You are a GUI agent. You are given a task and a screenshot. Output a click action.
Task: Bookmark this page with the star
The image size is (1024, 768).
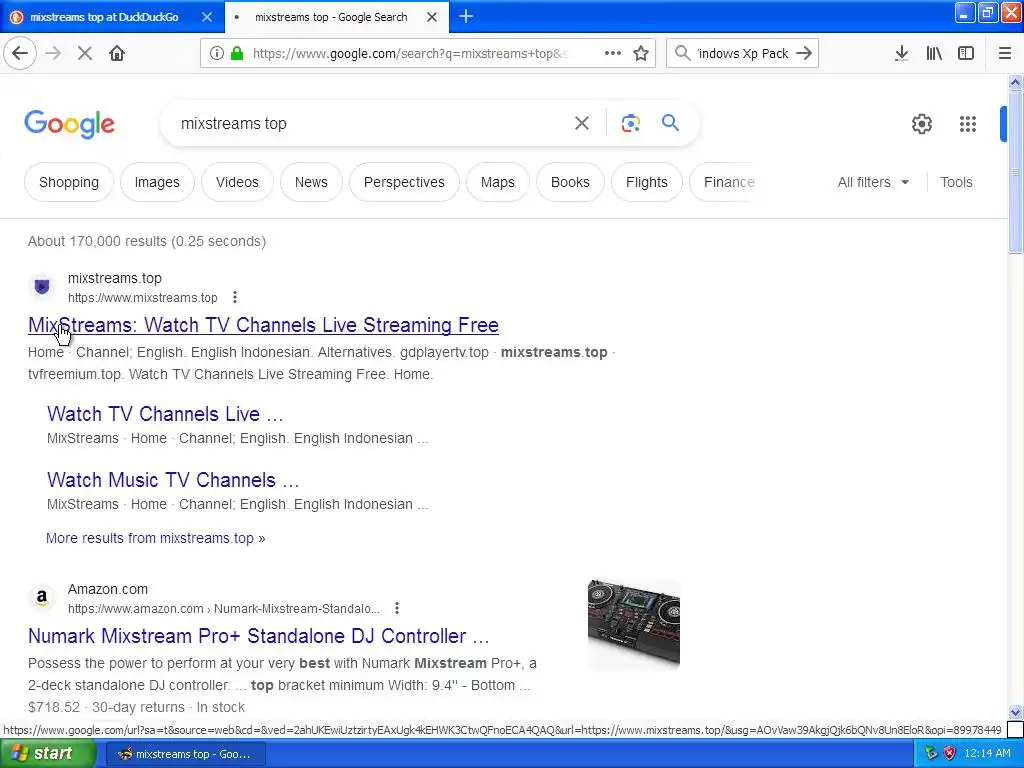coord(641,54)
